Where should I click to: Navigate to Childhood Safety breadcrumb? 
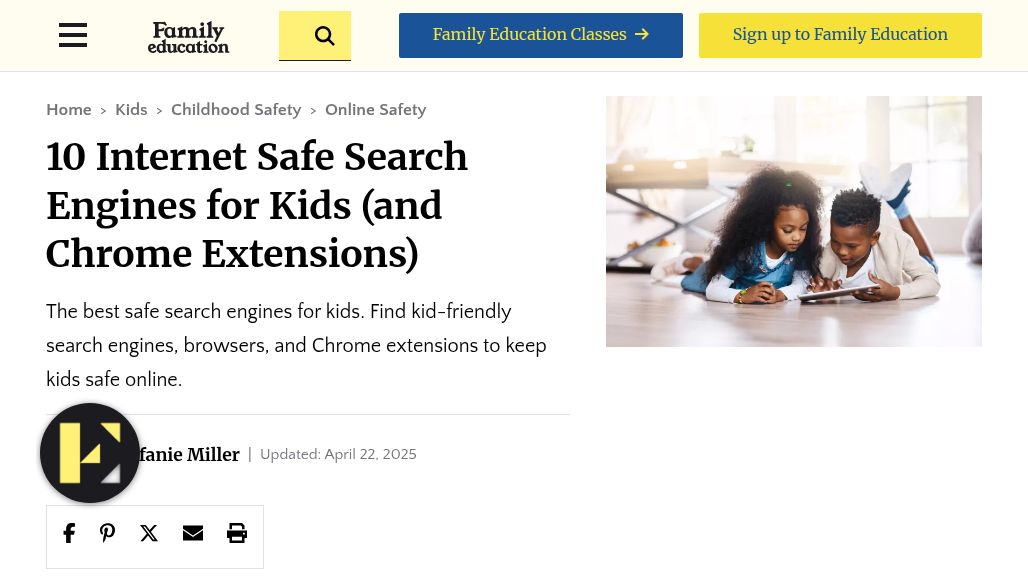tap(236, 109)
